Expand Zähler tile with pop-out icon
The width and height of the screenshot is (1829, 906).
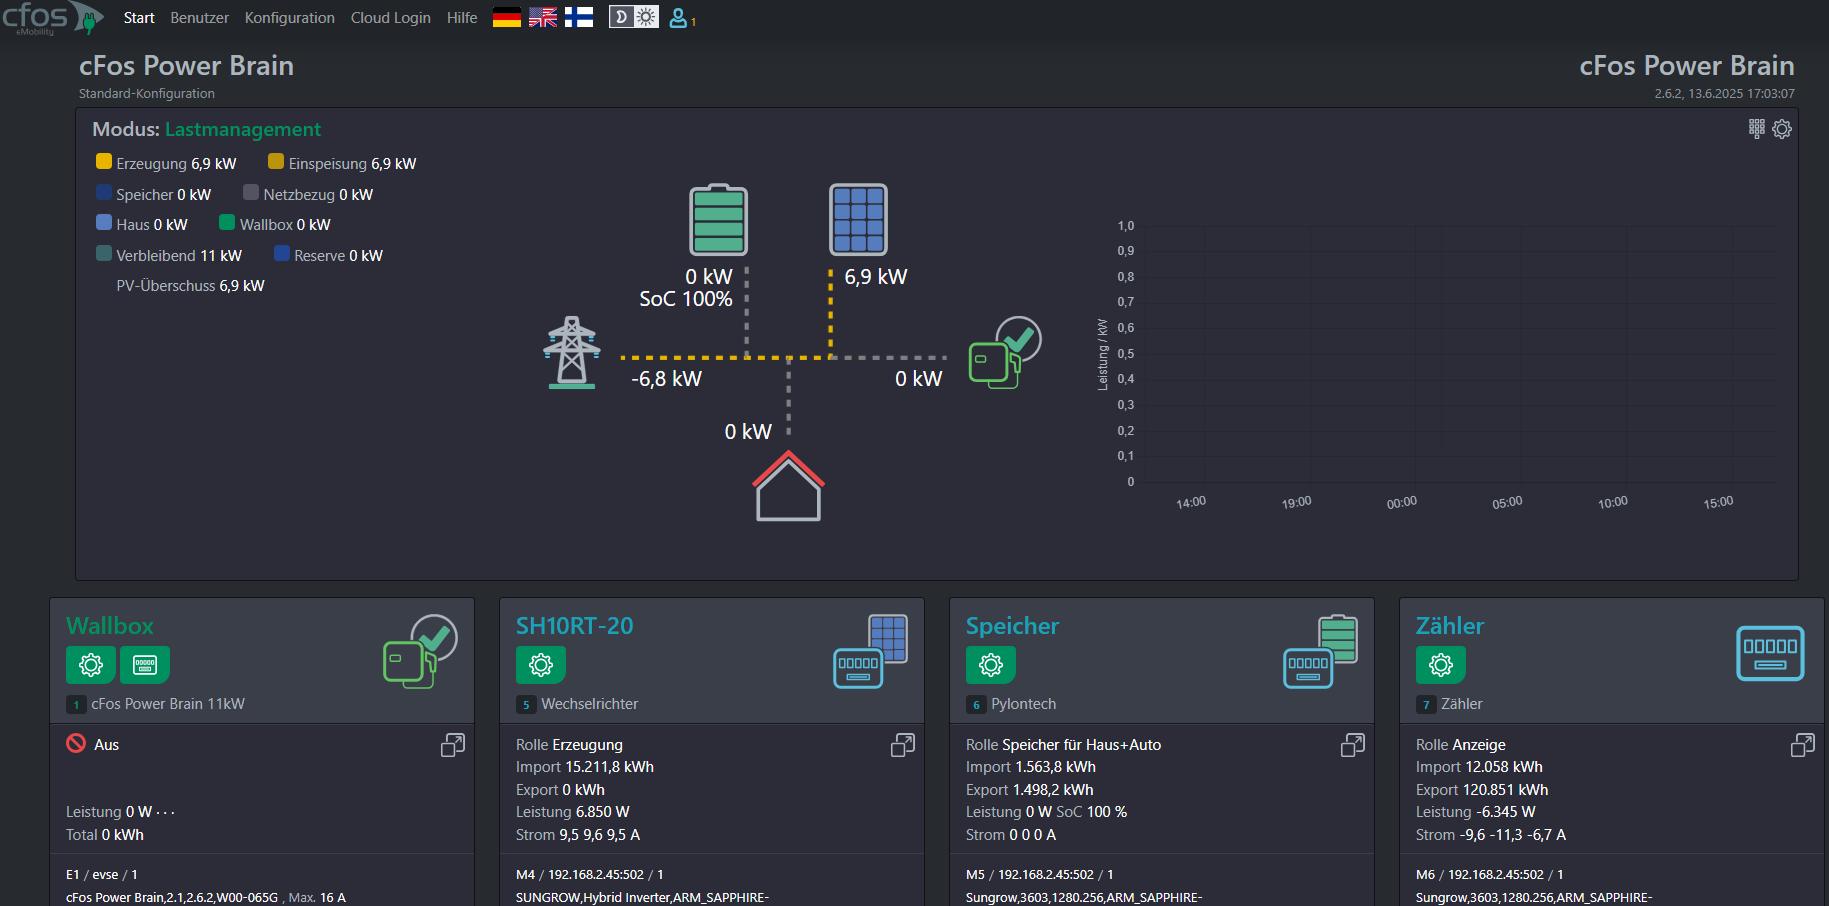pos(1803,745)
